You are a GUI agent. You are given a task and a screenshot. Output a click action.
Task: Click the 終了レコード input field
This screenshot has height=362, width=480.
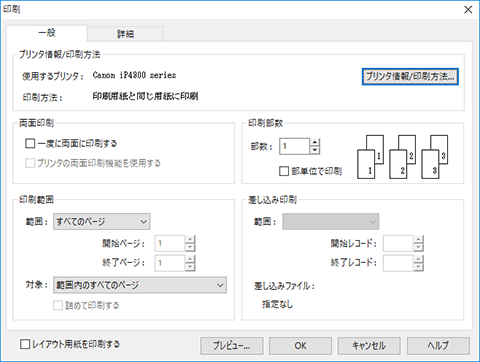click(398, 263)
